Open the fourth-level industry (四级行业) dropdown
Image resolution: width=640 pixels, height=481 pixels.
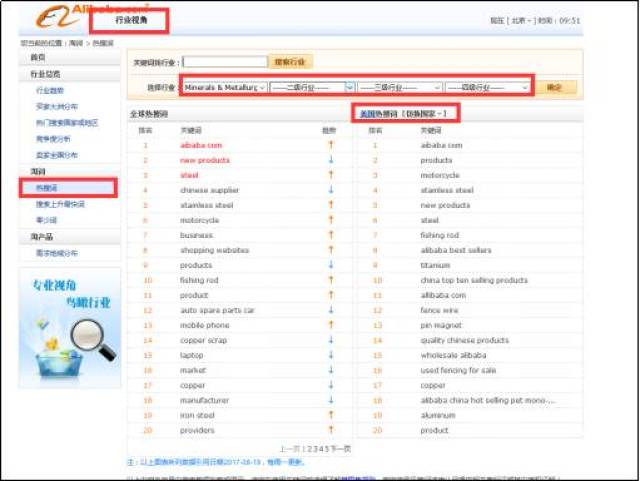point(488,87)
